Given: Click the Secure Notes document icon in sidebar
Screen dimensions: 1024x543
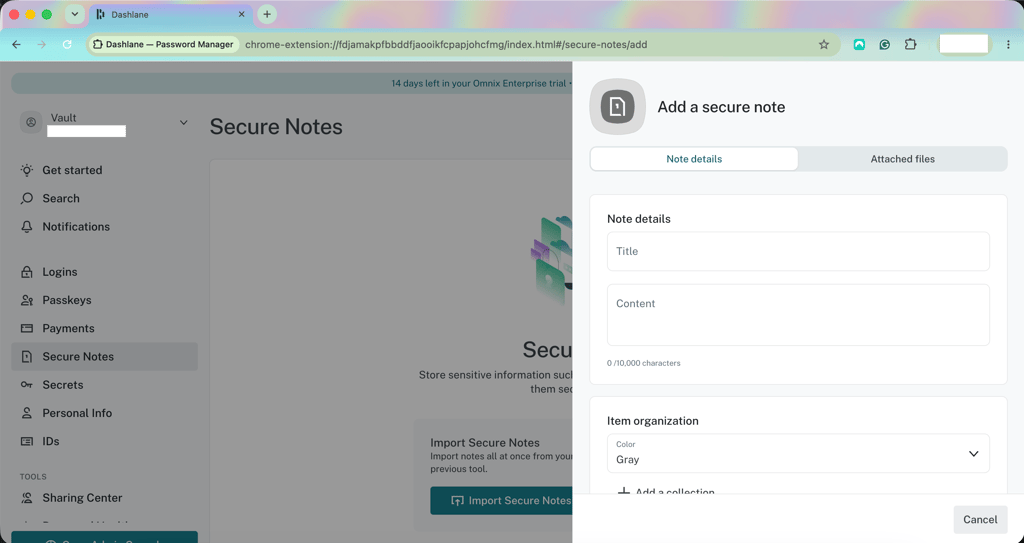Looking at the screenshot, I should coord(27,357).
